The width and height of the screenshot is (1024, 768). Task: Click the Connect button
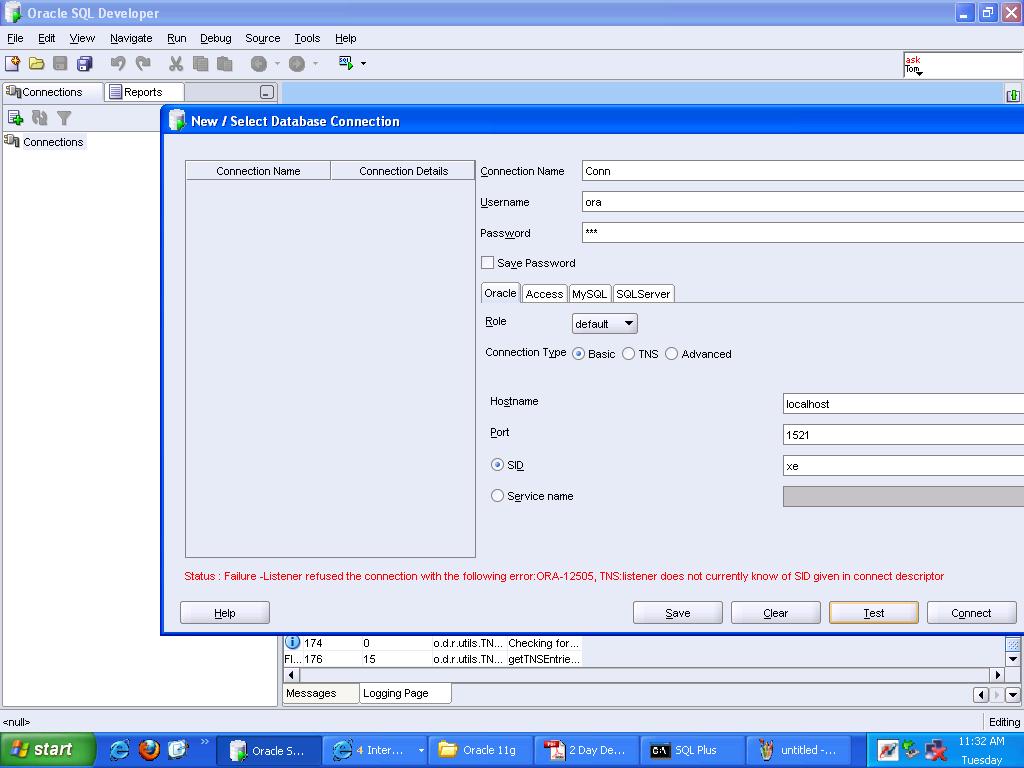[x=970, y=613]
